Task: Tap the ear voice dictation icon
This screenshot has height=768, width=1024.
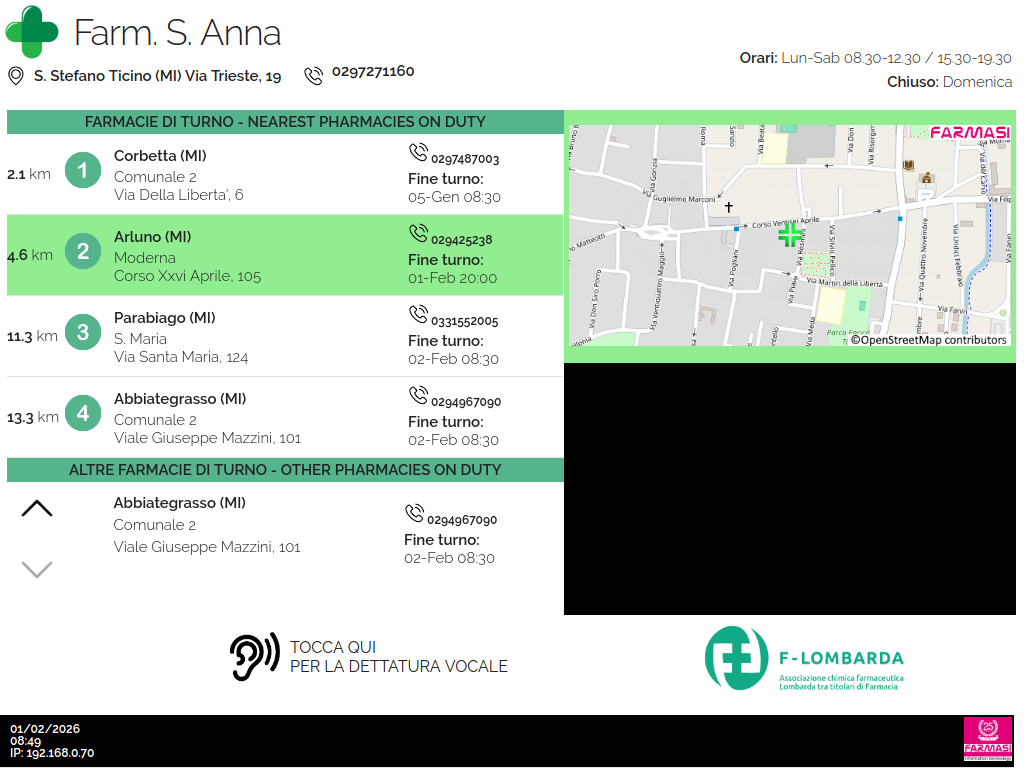Action: click(254, 657)
